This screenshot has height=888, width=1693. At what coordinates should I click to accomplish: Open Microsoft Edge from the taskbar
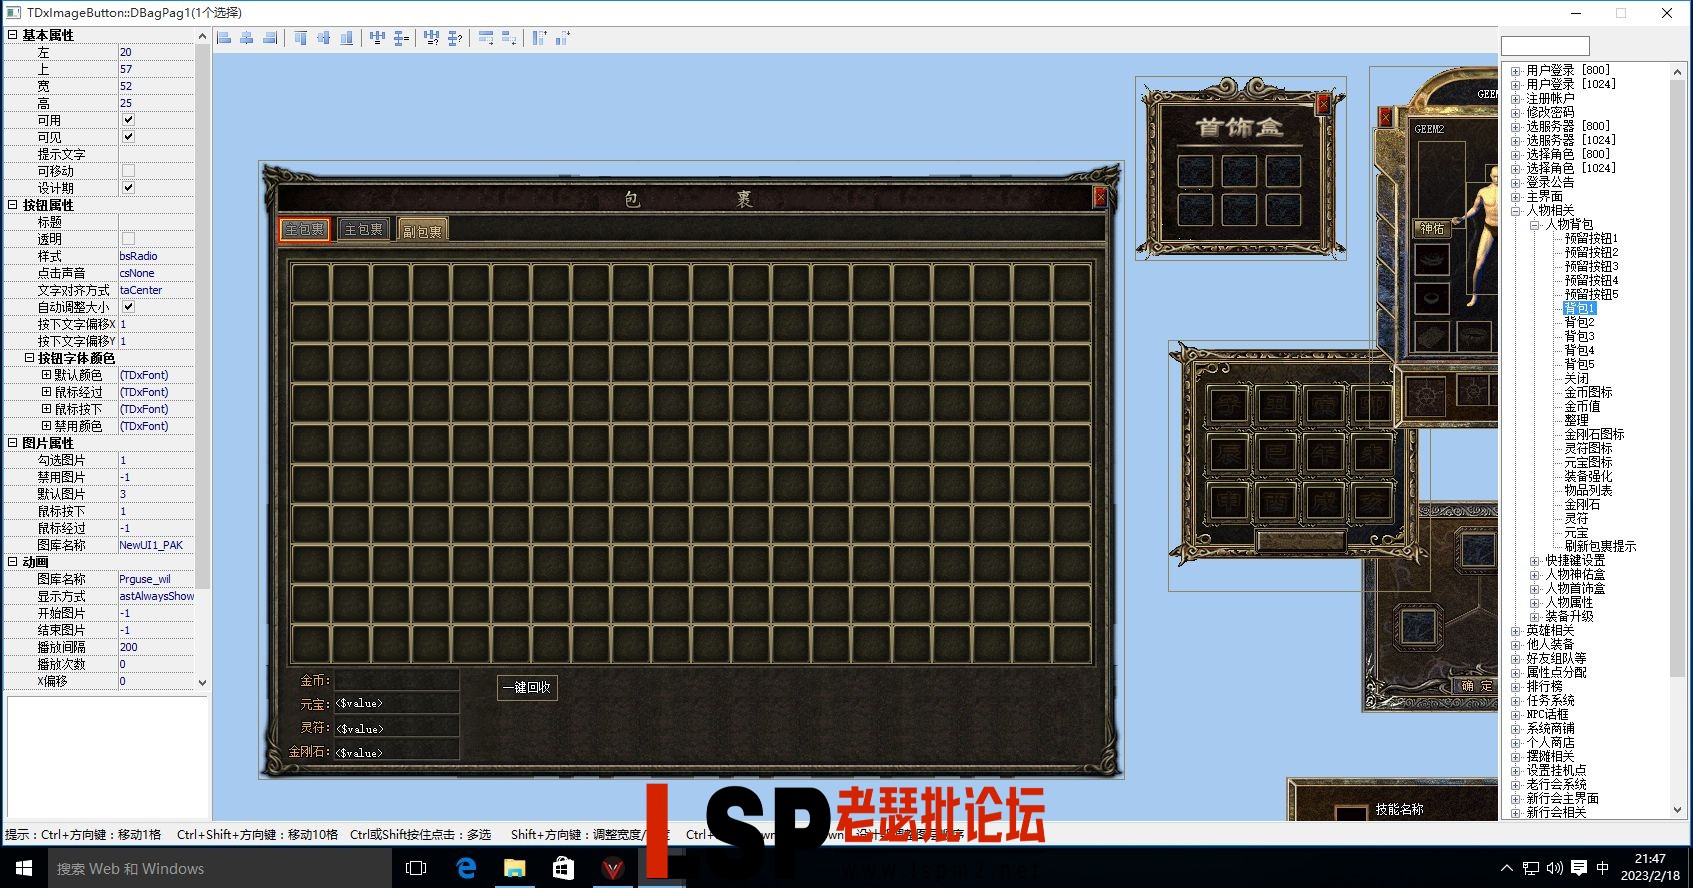tap(466, 868)
